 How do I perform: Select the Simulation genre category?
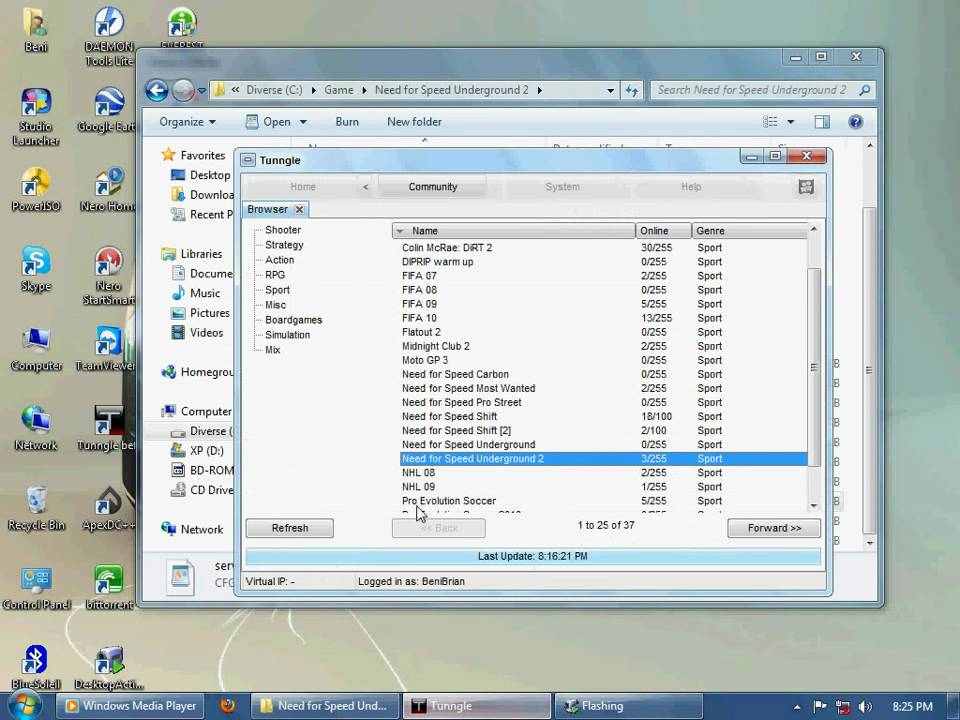pyautogui.click(x=288, y=335)
